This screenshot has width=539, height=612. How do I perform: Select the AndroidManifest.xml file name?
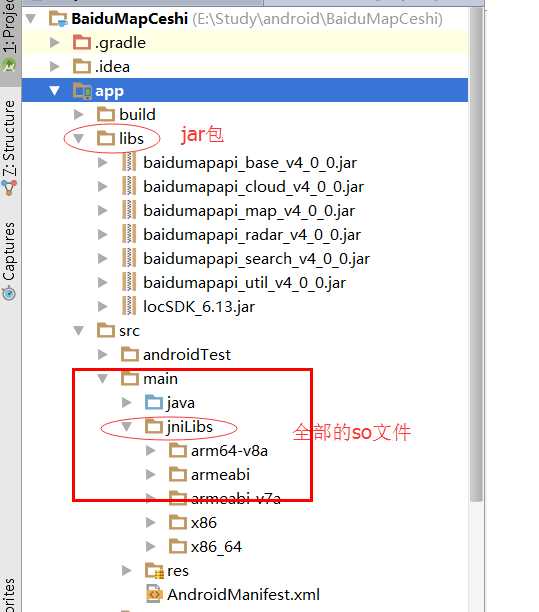click(244, 594)
